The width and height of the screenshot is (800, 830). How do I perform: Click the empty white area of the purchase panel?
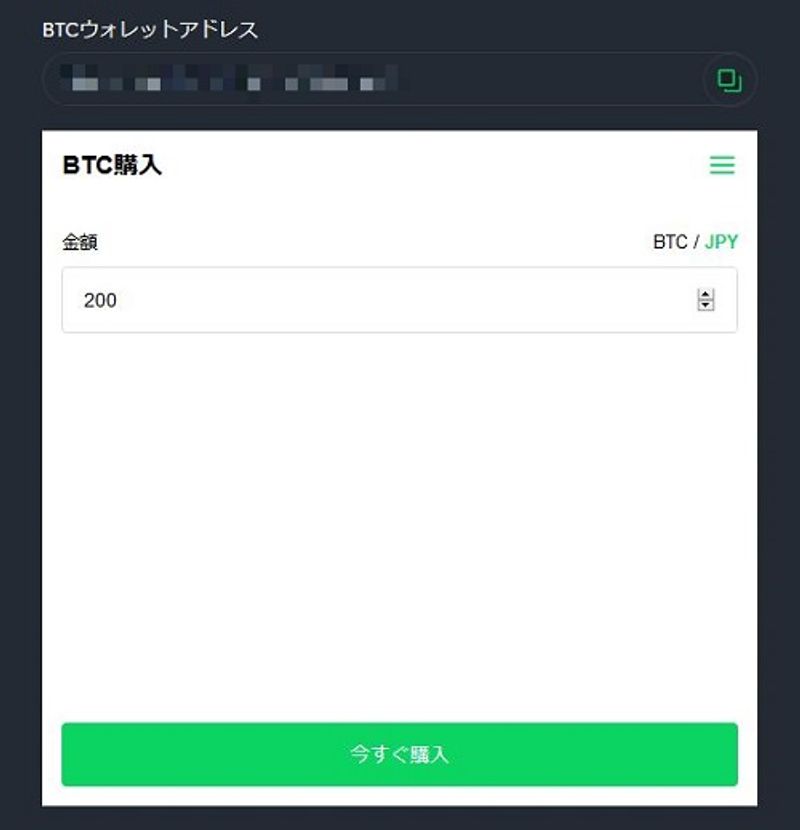[399, 524]
